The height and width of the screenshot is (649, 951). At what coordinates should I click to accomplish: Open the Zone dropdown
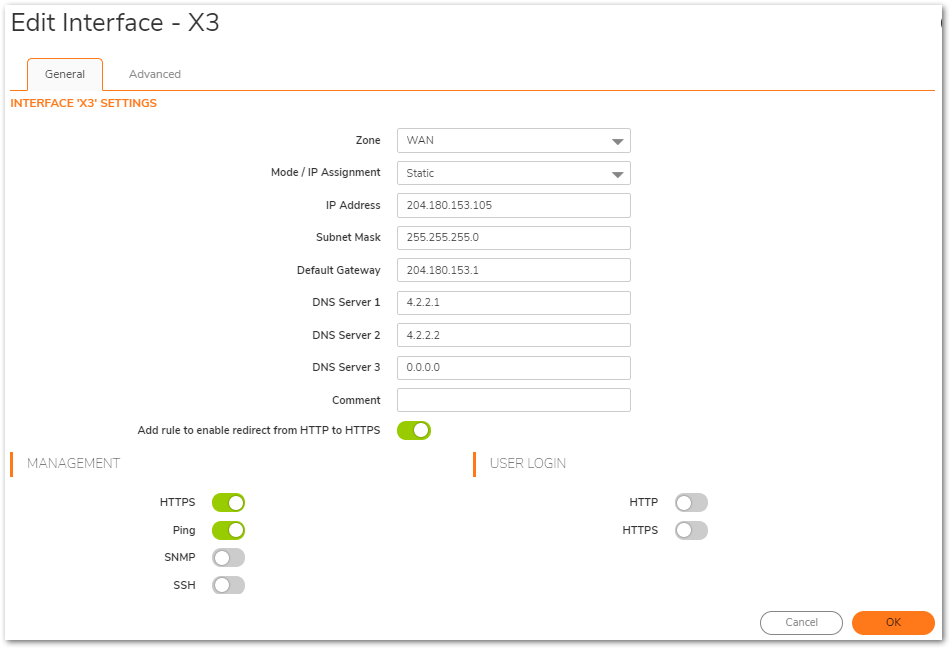click(513, 141)
